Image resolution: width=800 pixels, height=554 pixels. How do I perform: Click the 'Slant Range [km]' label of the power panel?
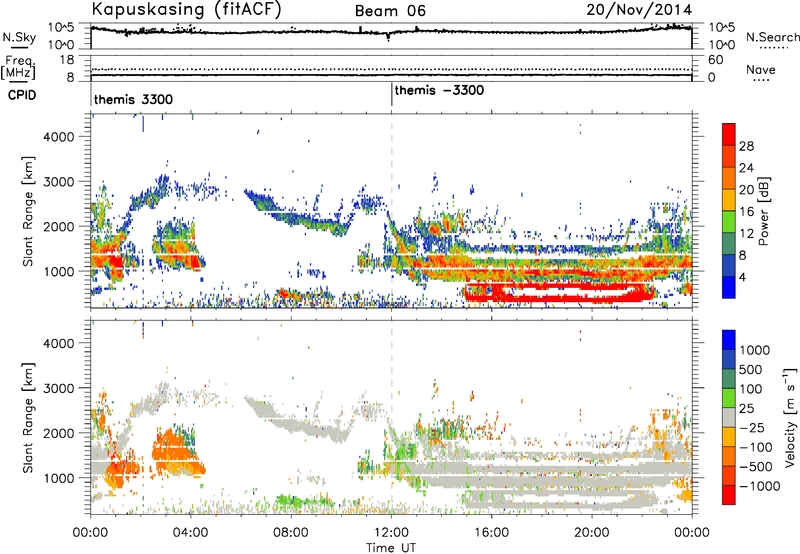coord(28,212)
